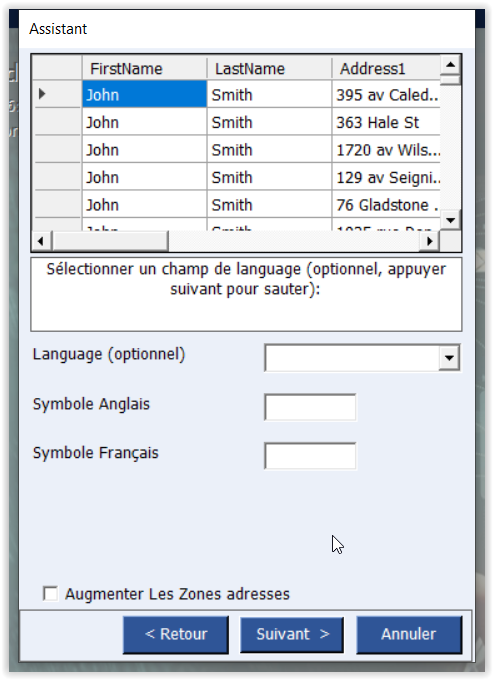The width and height of the screenshot is (493, 680).
Task: Click the grid scroll down arrow
Action: tap(451, 220)
